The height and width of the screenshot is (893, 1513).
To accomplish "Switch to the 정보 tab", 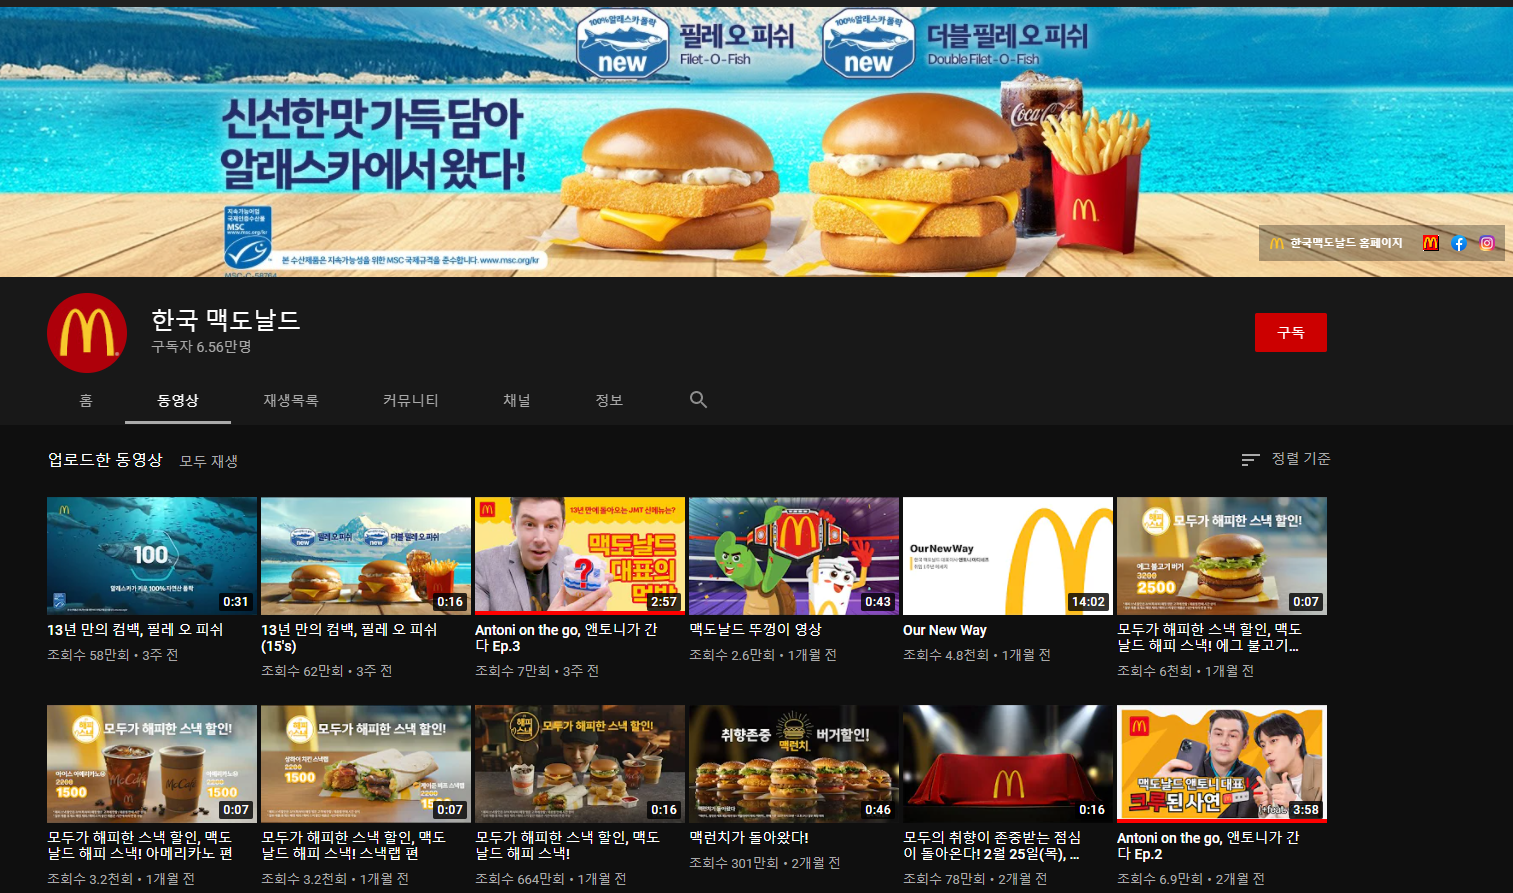I will [609, 400].
